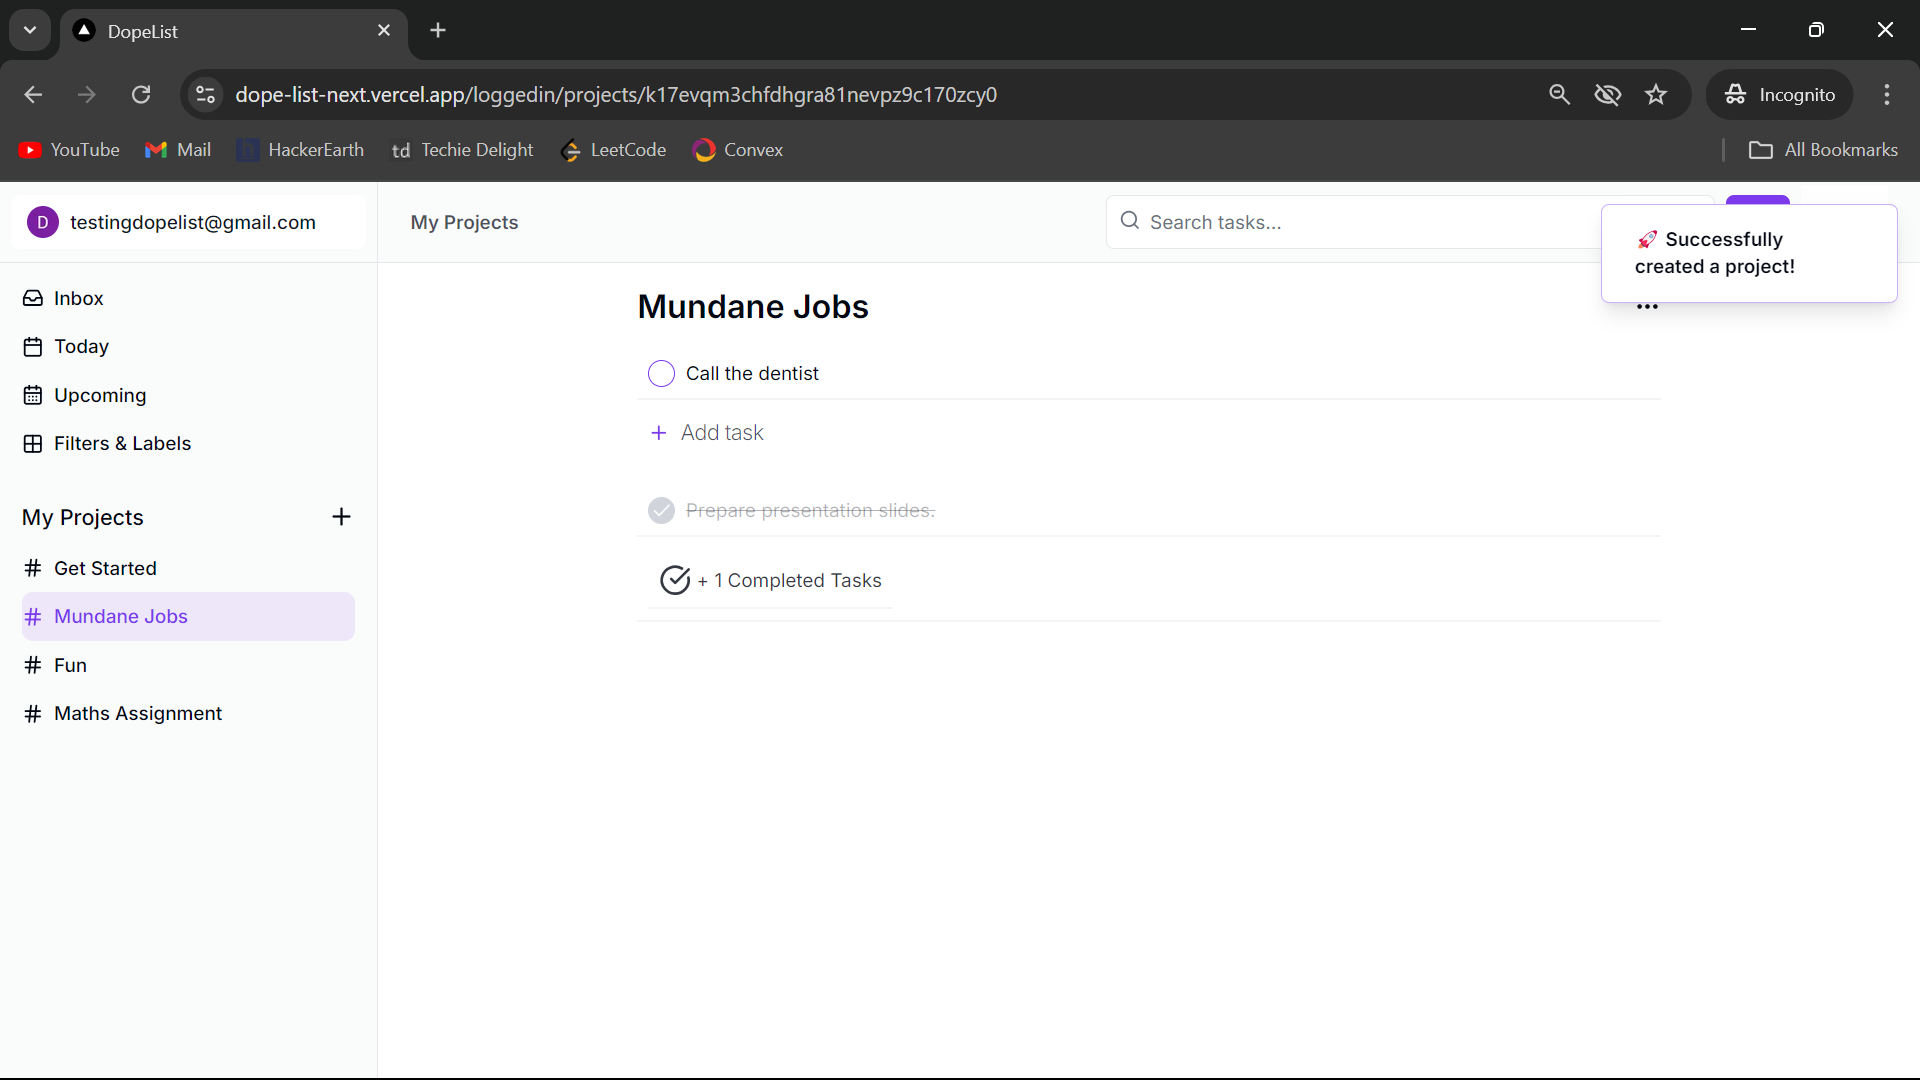Open the Maths Assignment project
This screenshot has width=1920, height=1080.
(138, 713)
